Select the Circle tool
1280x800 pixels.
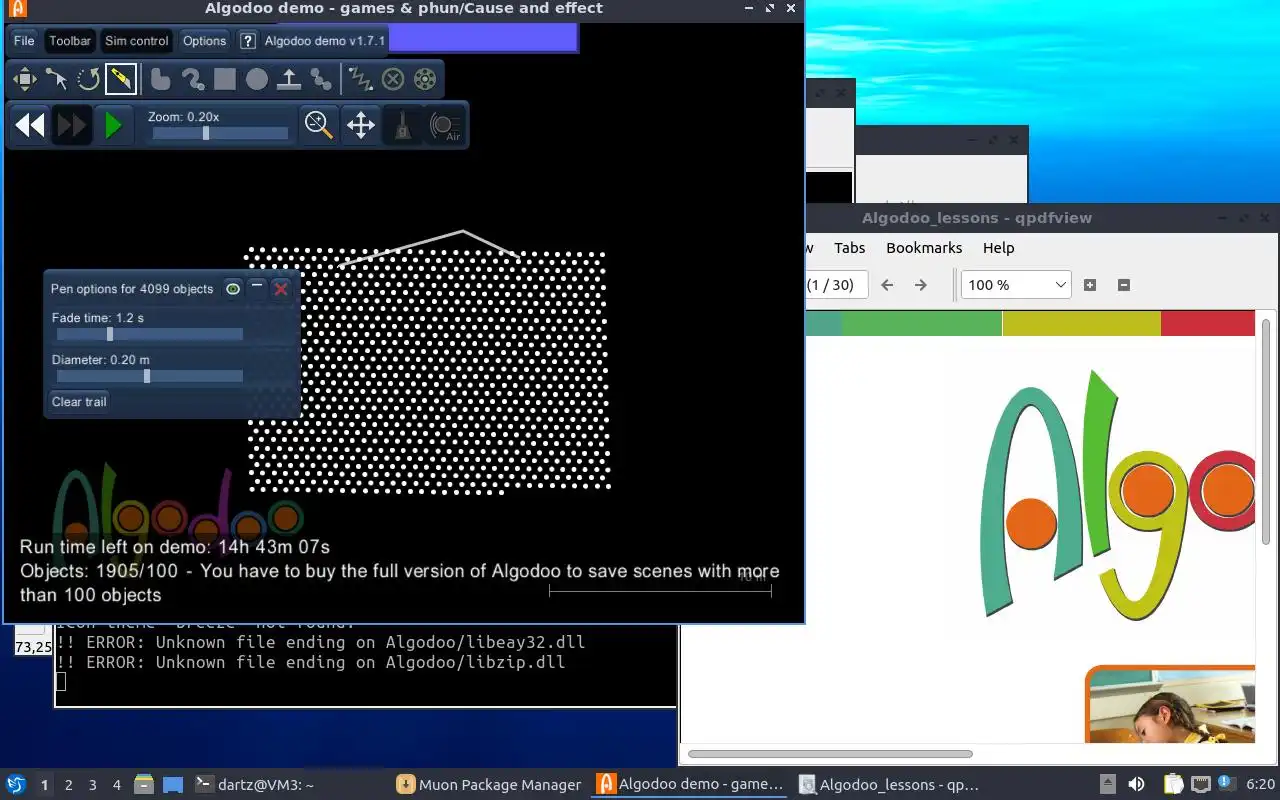pyautogui.click(x=256, y=79)
